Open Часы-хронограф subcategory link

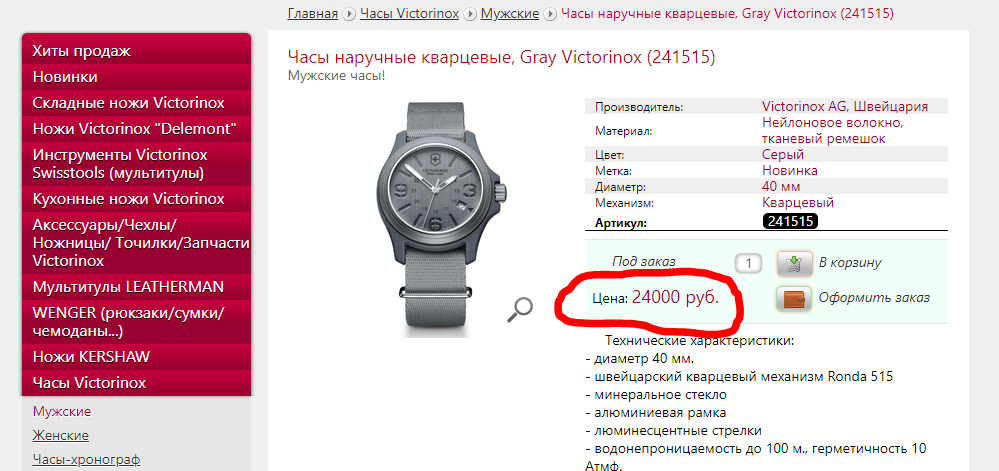(x=86, y=460)
